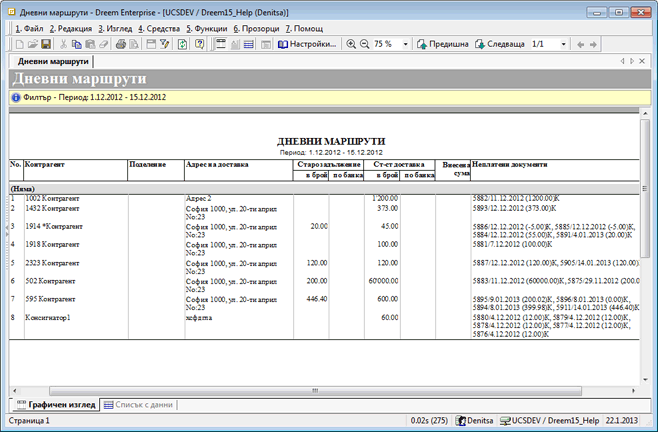Print the report via printer icon
Image resolution: width=658 pixels, height=432 pixels.
point(121,44)
